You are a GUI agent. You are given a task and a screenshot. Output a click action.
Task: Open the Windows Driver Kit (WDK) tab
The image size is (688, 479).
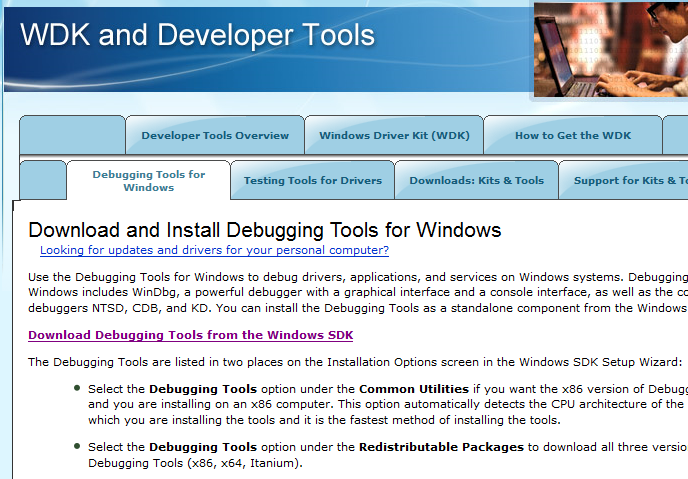[x=394, y=135]
